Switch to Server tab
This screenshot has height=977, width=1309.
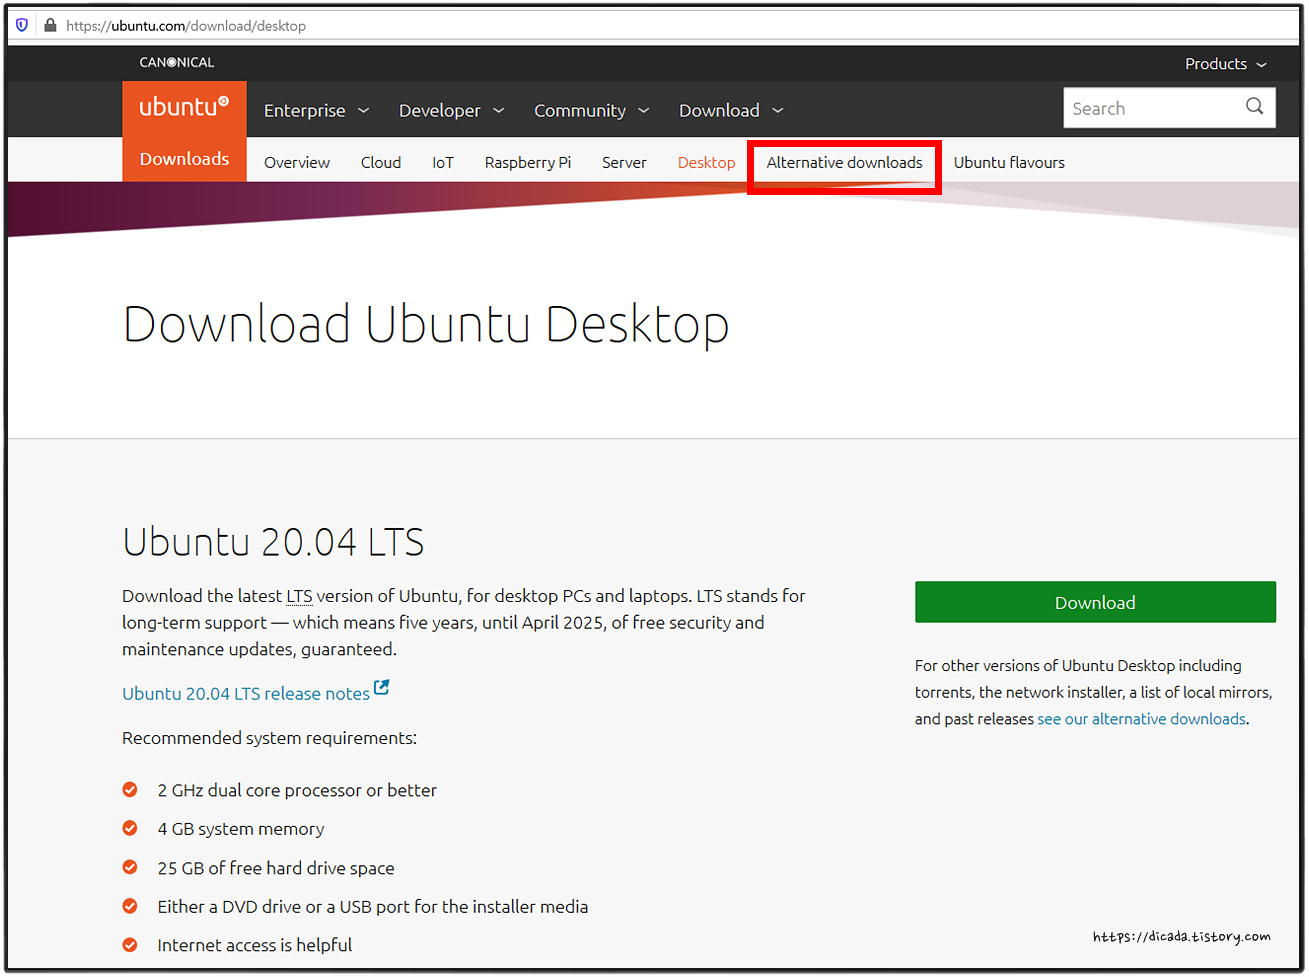[624, 162]
